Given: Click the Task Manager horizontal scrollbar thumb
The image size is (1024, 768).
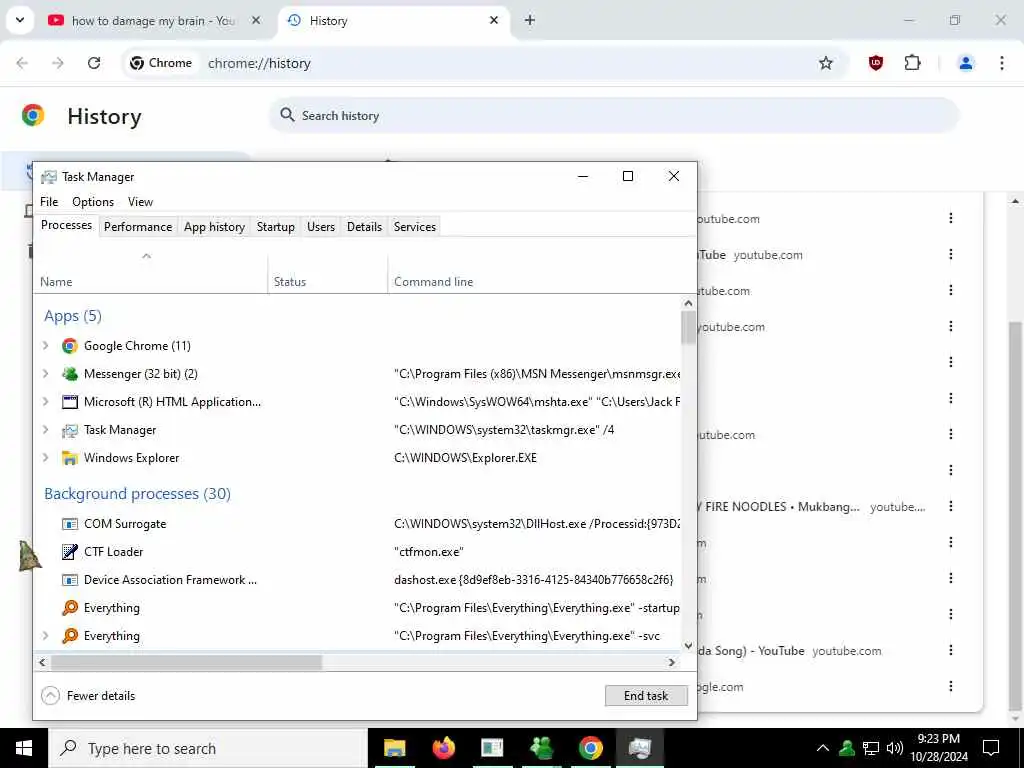Looking at the screenshot, I should (x=187, y=662).
